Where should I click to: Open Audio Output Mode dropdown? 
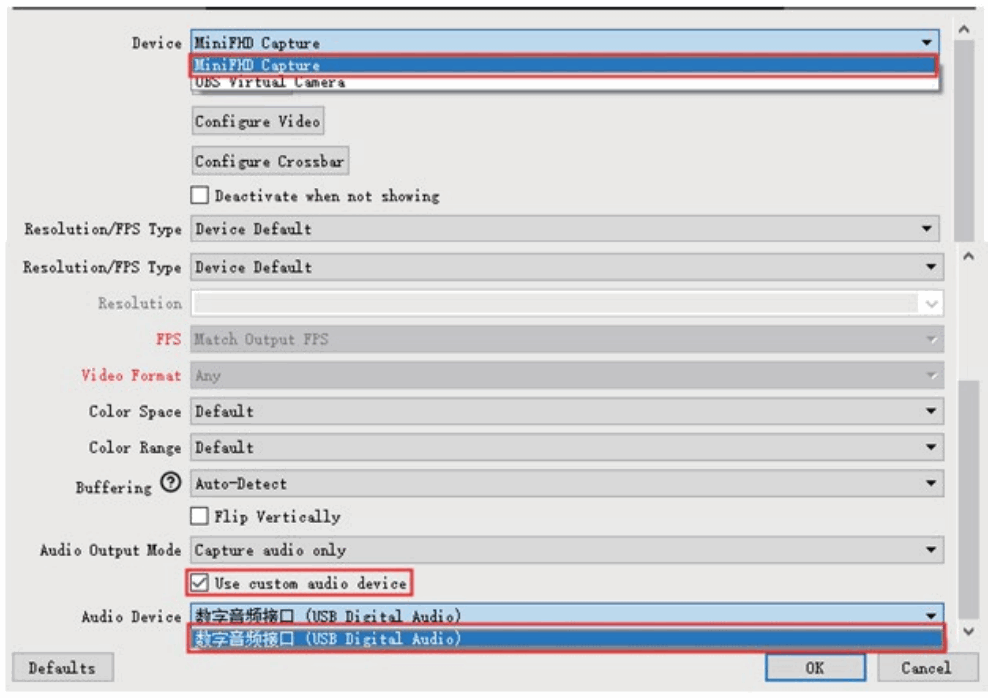[567, 550]
